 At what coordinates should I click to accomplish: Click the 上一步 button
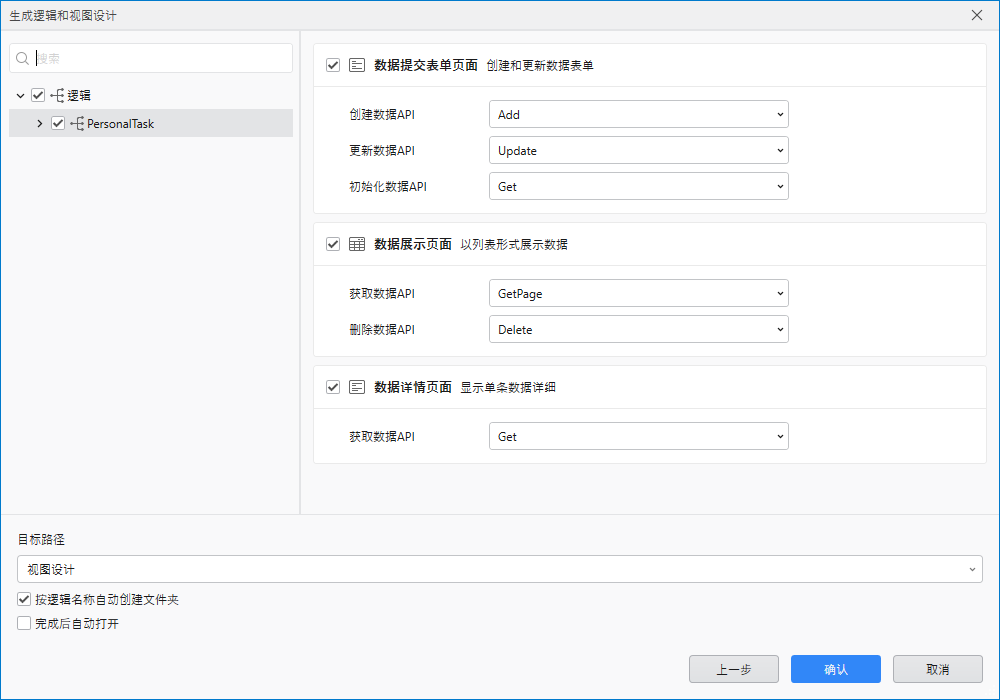point(733,669)
